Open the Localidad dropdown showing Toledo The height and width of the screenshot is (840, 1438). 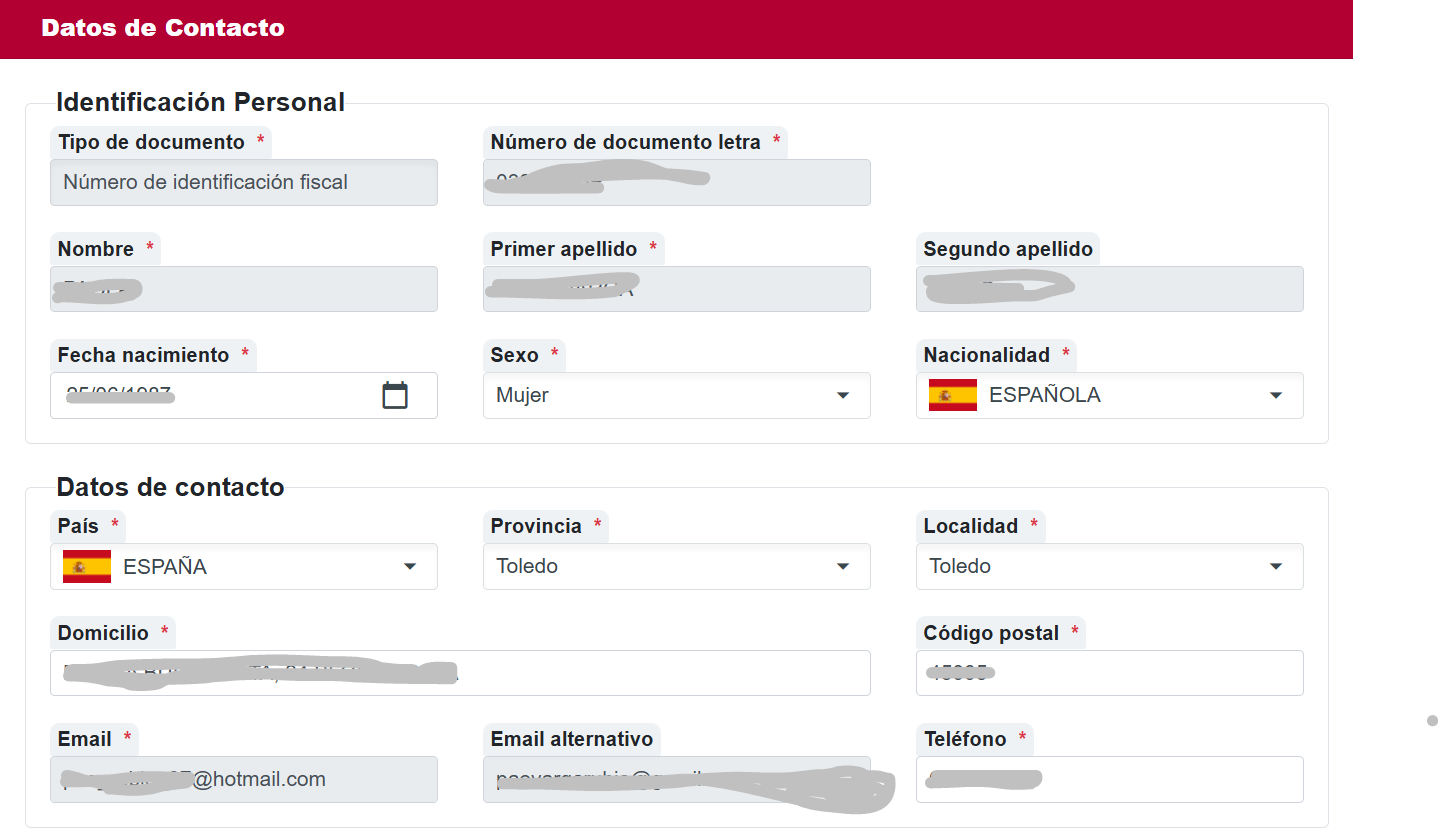(x=1109, y=566)
